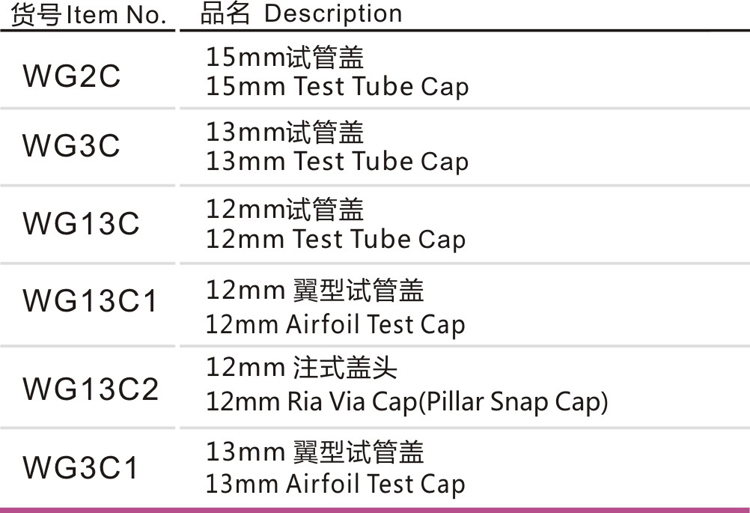Click the "12mm试管盖" Chinese description
The image size is (750, 513).
point(284,210)
